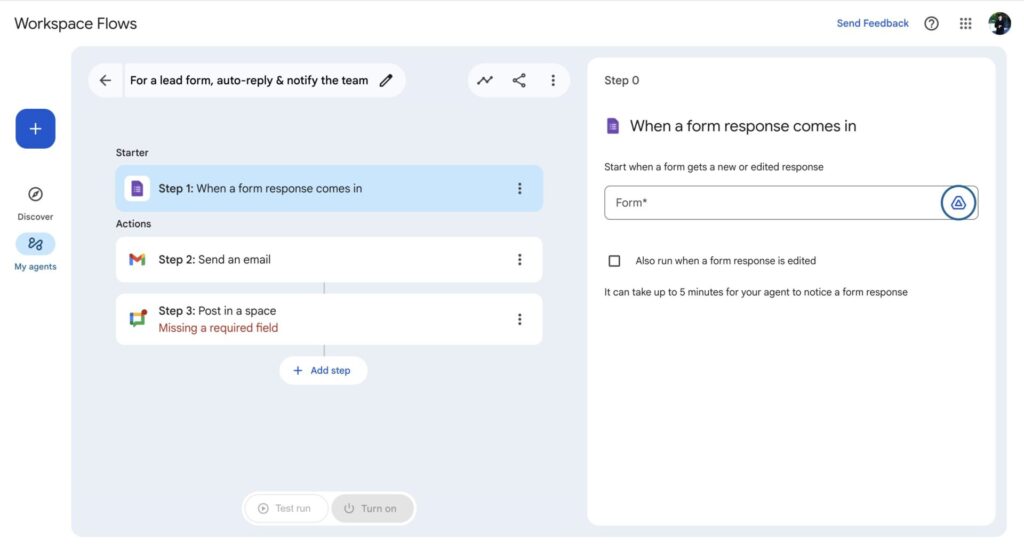
Task: Select Step 2 Send an email
Action: coord(329,259)
